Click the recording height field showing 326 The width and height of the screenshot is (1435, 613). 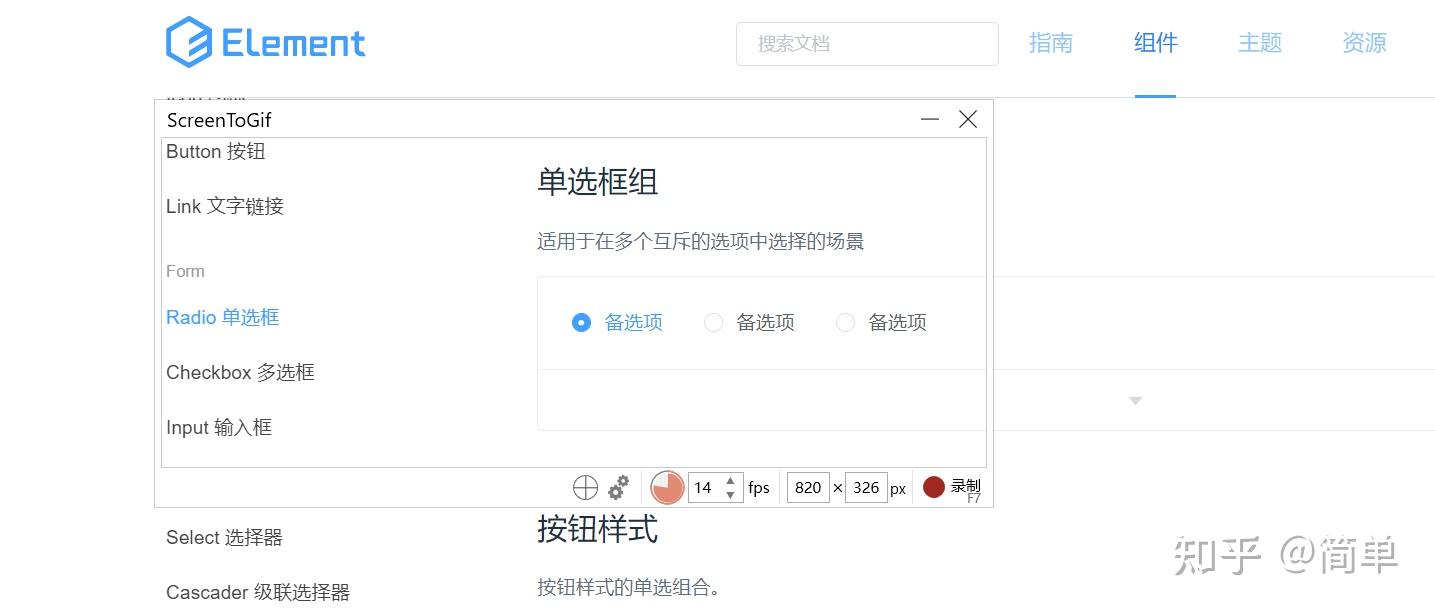point(866,487)
